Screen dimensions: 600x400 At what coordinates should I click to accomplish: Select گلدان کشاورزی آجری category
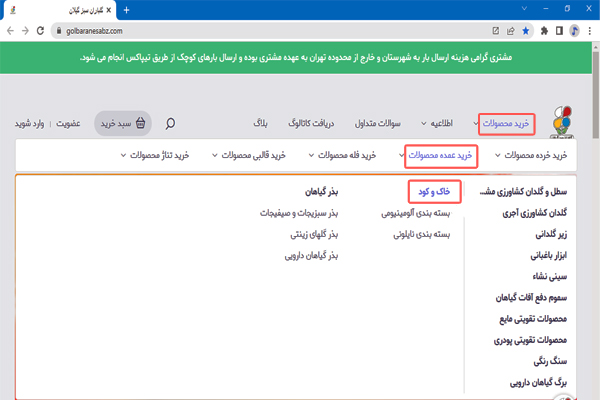(x=535, y=213)
